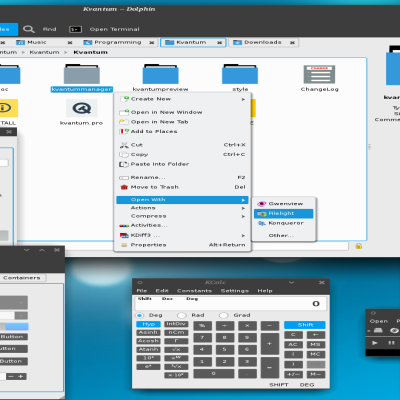This screenshot has height=400, width=400.
Task: Select the kvantumpreview folder icon
Action: point(160,74)
